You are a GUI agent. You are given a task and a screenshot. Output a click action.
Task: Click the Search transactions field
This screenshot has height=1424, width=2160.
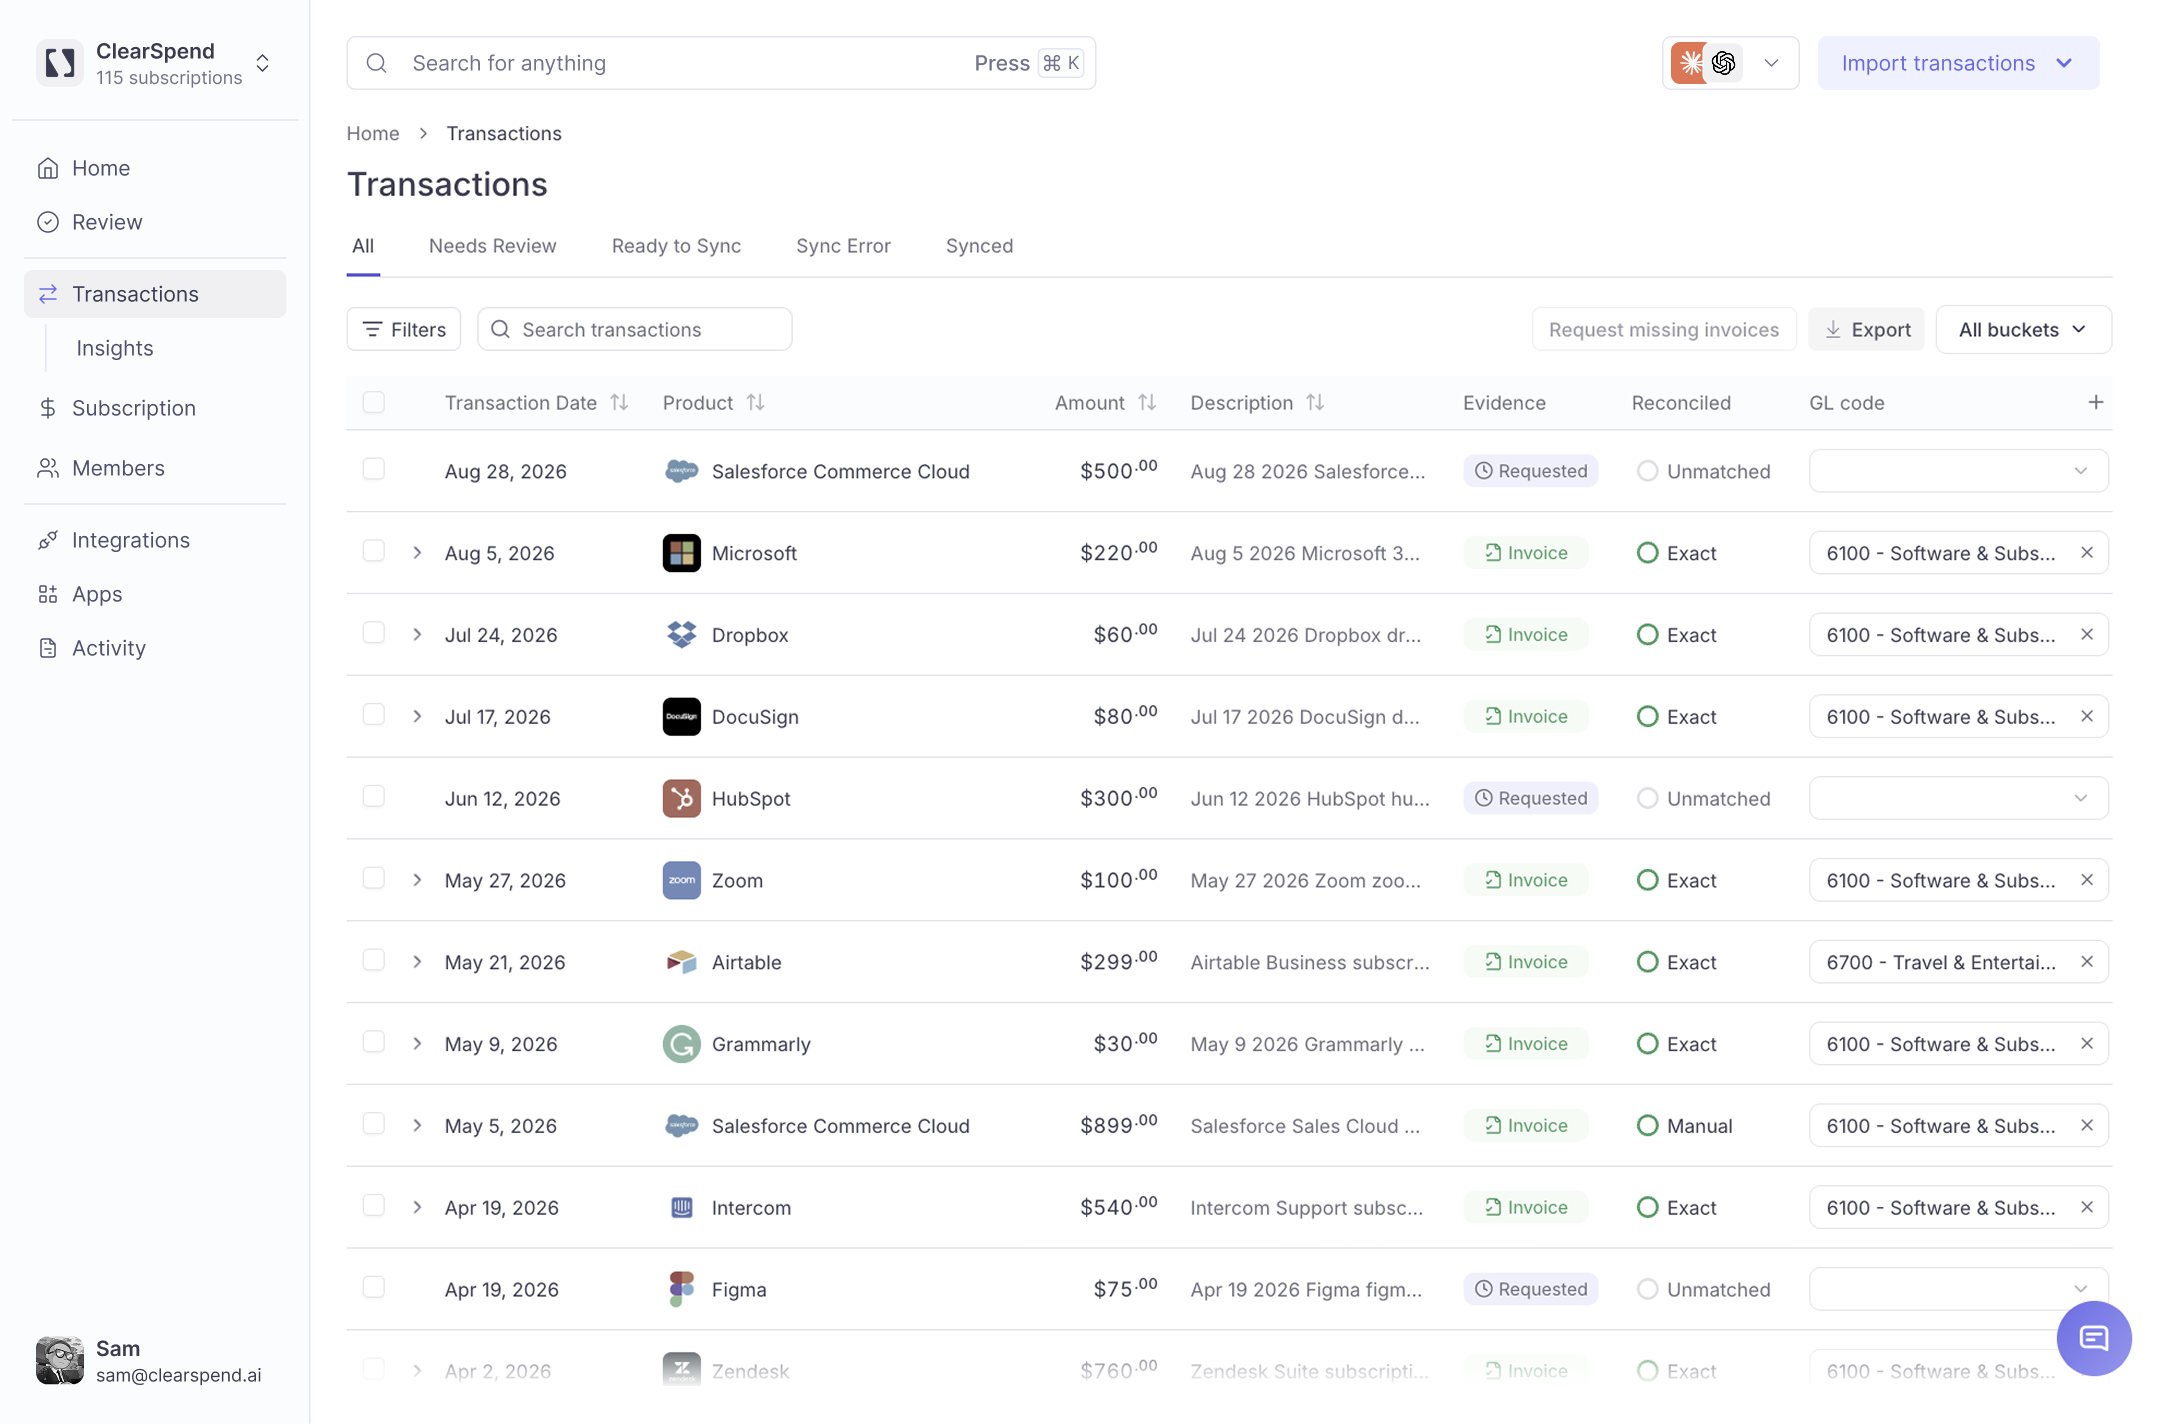coord(635,329)
